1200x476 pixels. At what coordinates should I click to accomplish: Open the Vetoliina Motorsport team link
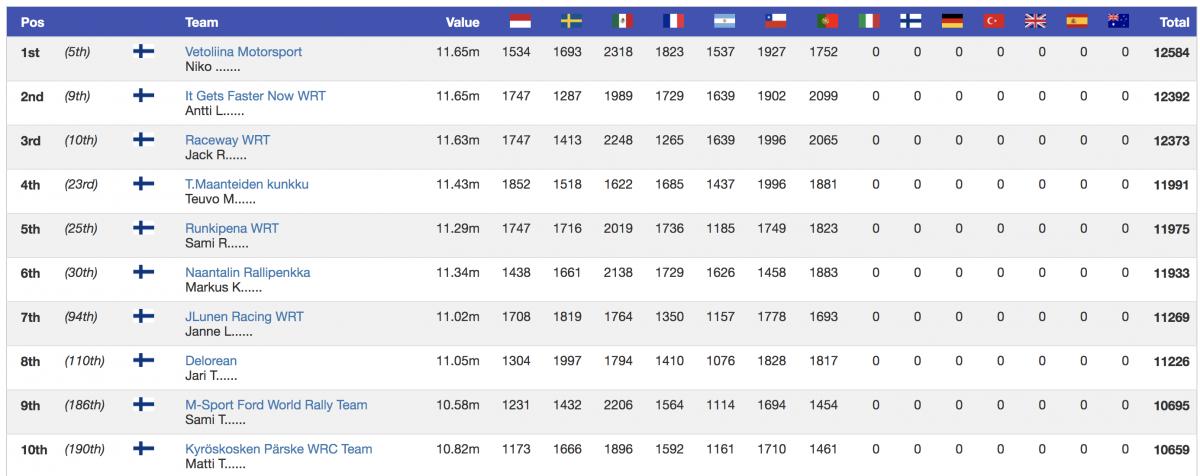coord(243,52)
